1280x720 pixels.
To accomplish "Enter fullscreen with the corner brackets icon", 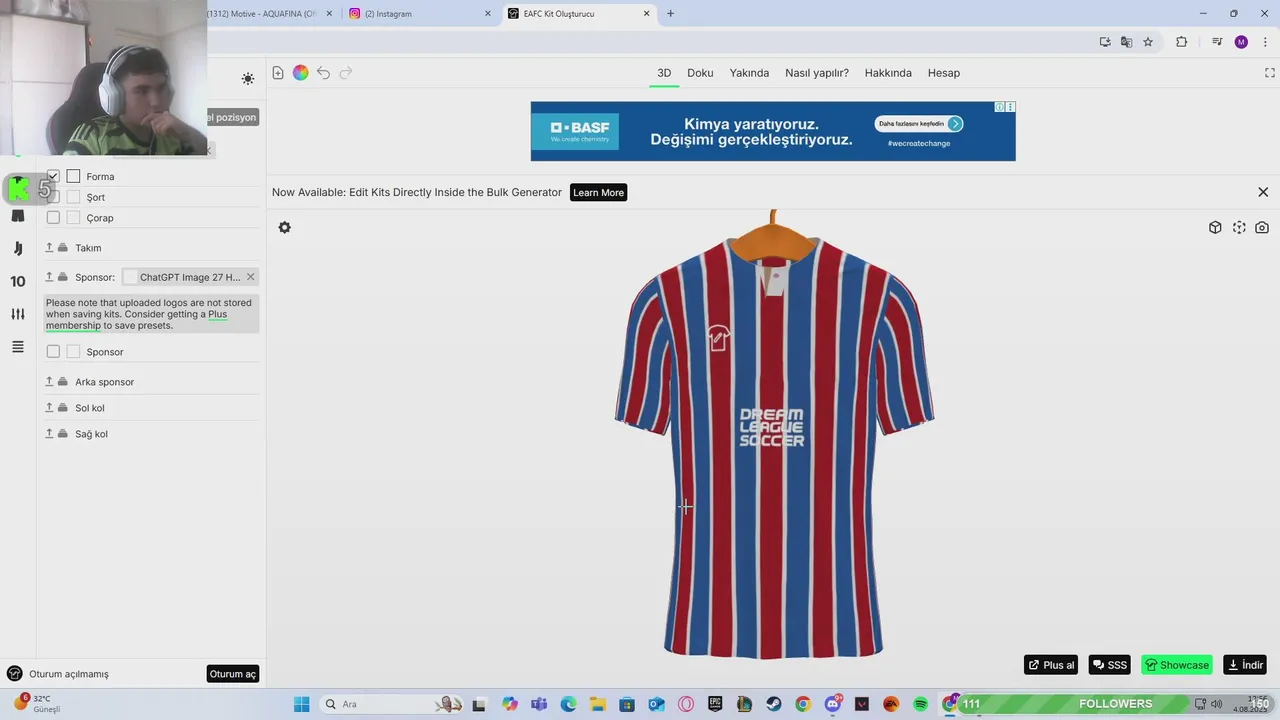I will (x=1270, y=73).
